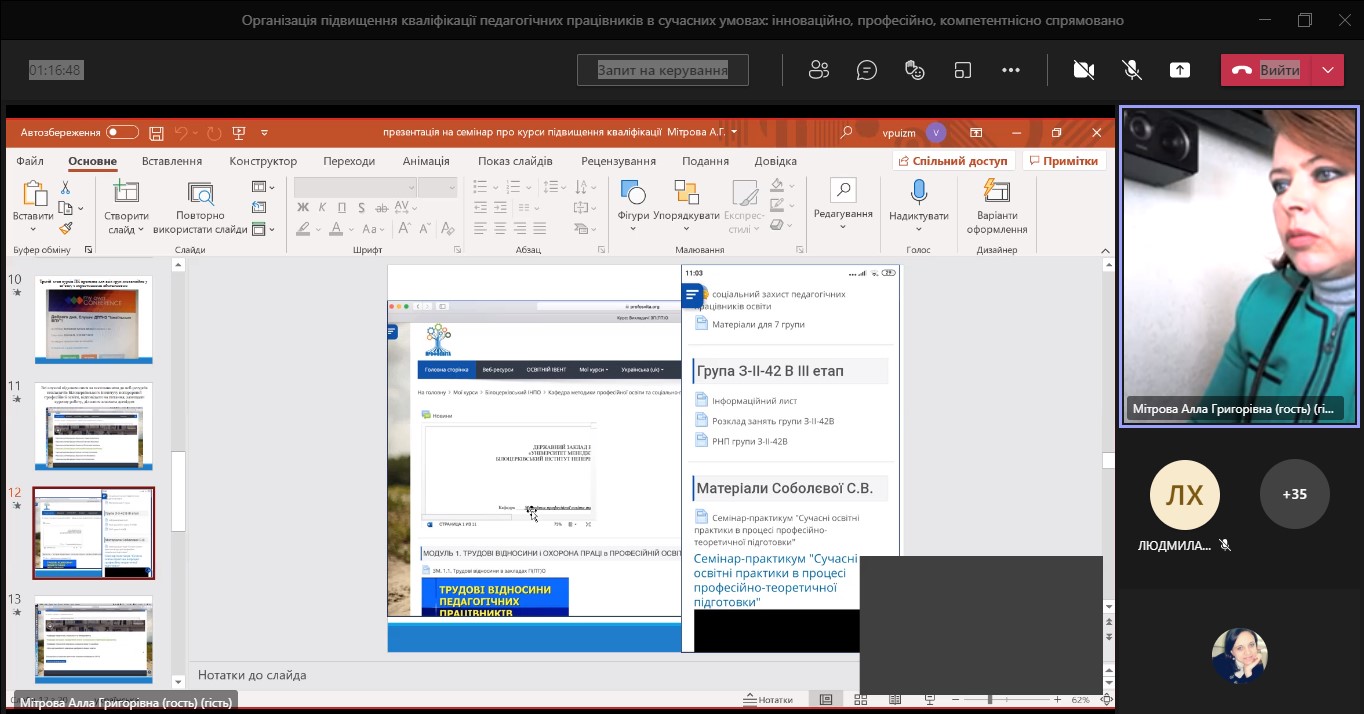Image resolution: width=1364 pixels, height=714 pixels.
Task: Expand the leave meeting options arrow
Action: click(x=1327, y=70)
